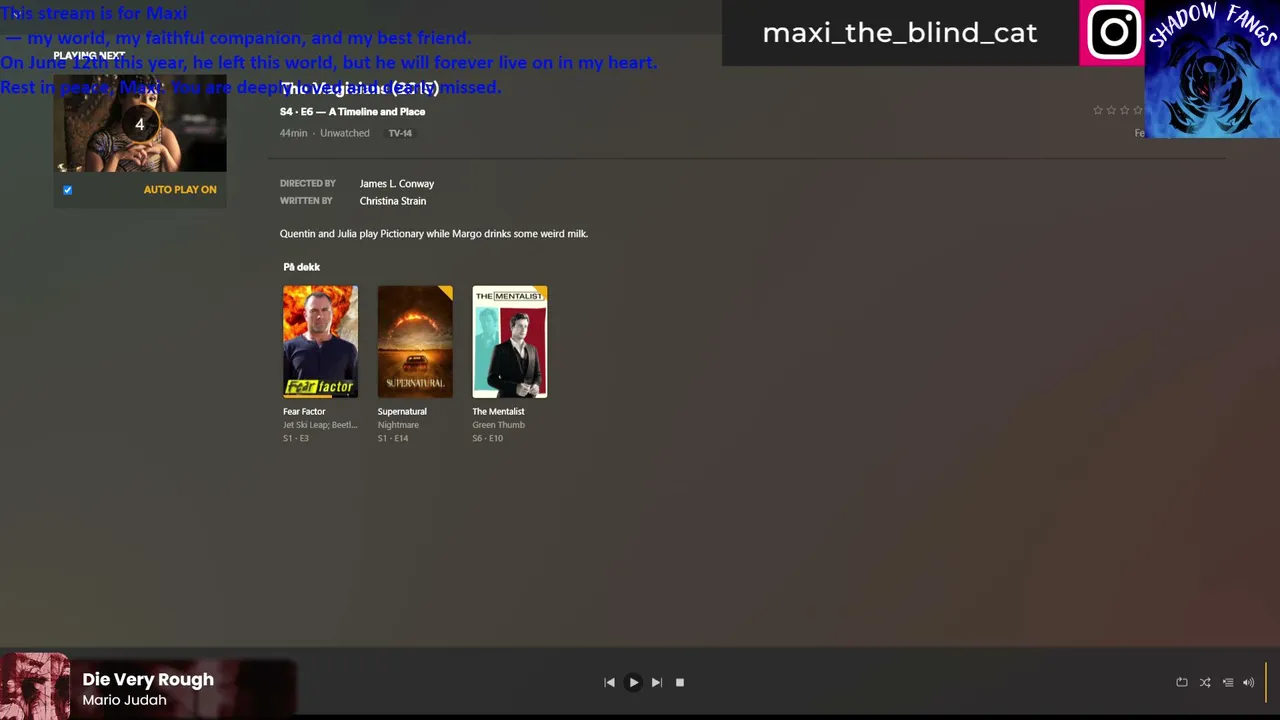
Task: Click The Mentalist title link
Action: pyautogui.click(x=498, y=411)
